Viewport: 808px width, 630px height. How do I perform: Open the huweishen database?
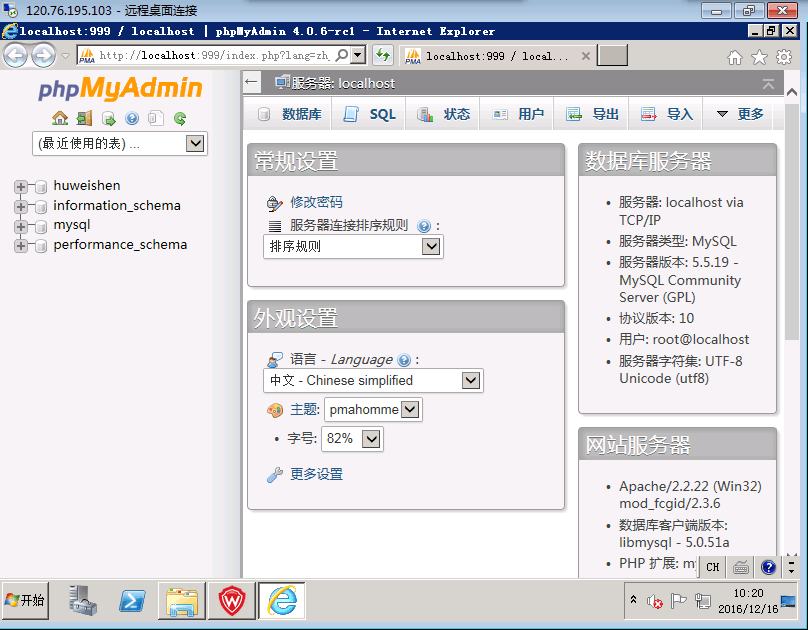(87, 185)
